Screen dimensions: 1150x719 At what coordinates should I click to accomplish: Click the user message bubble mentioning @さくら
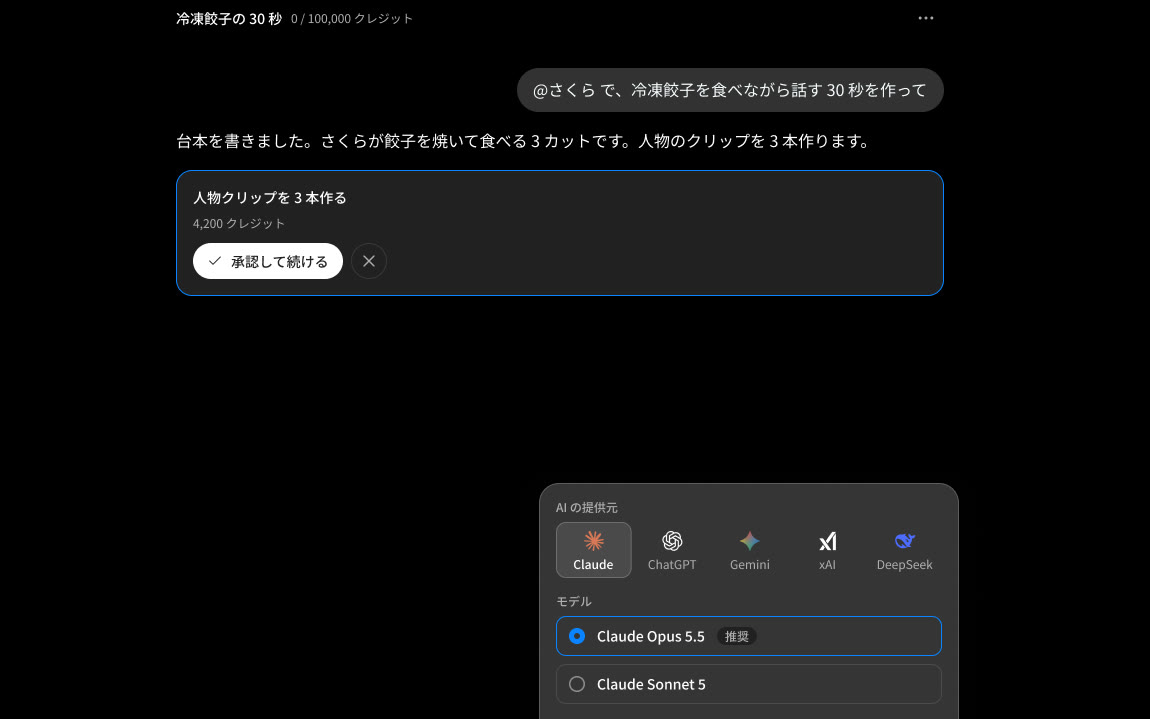pos(730,90)
